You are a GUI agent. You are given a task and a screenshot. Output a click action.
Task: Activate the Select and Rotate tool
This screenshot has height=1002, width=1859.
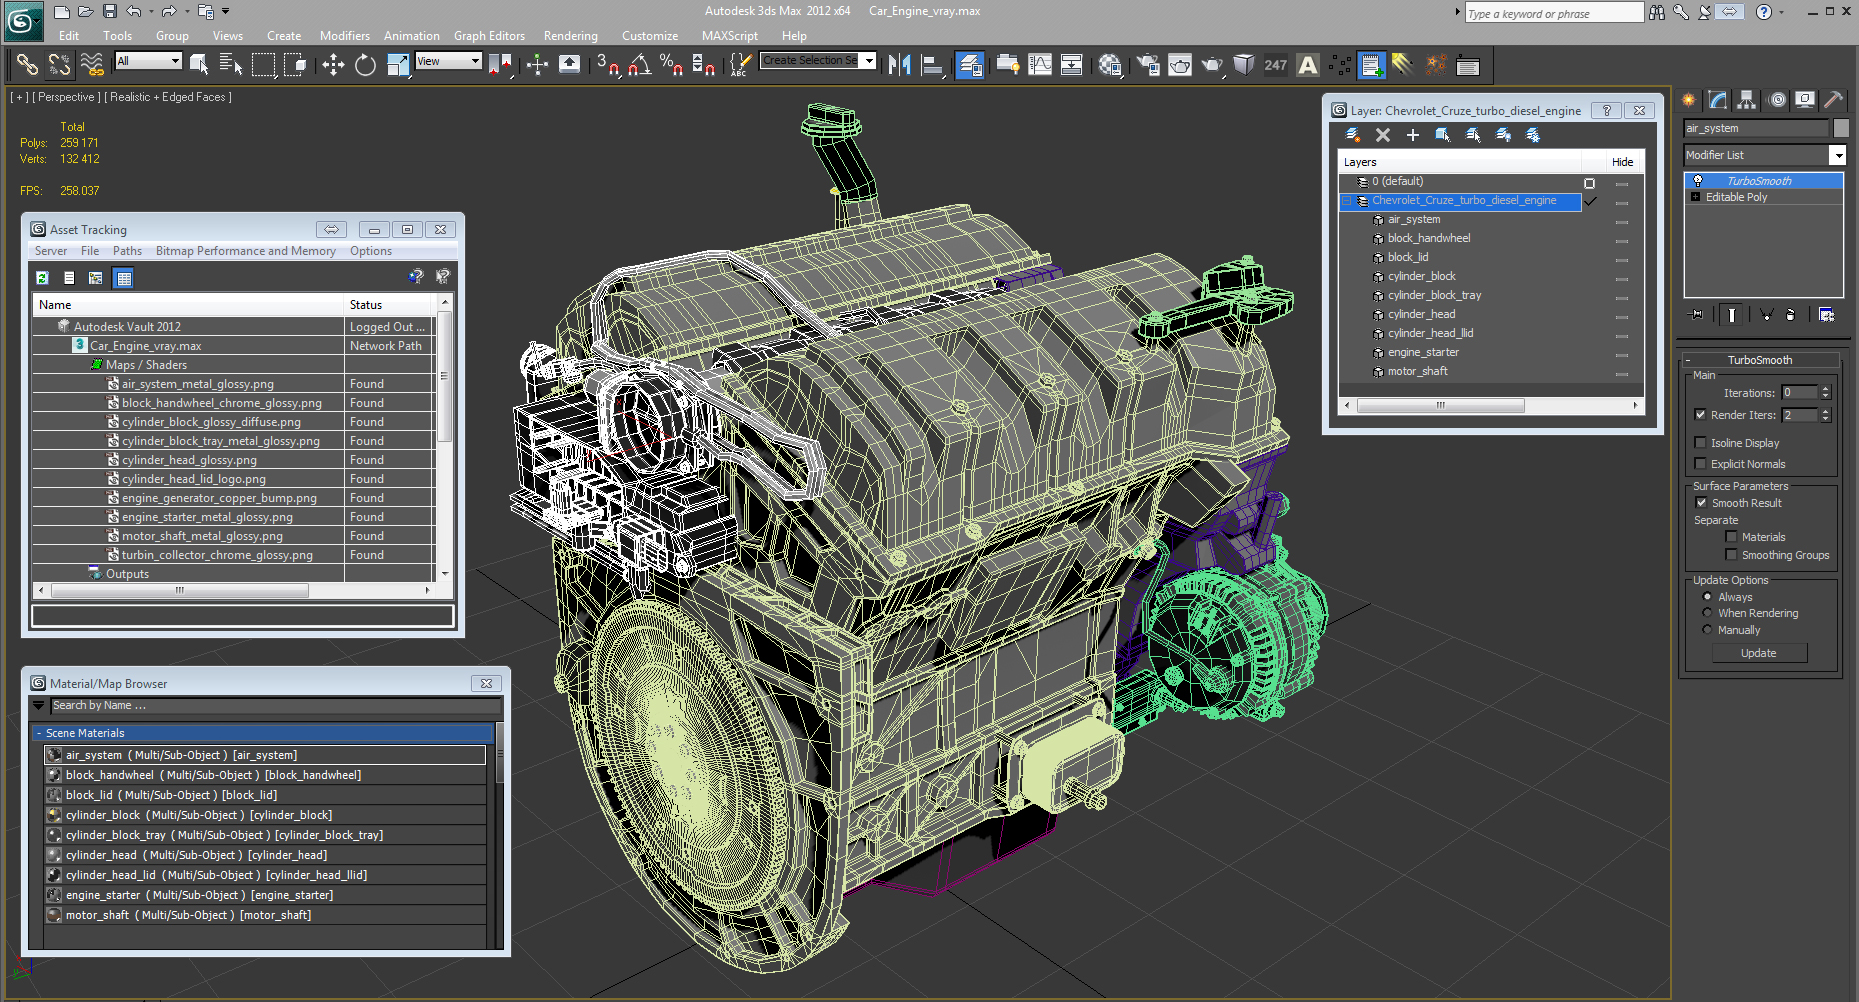pos(365,65)
